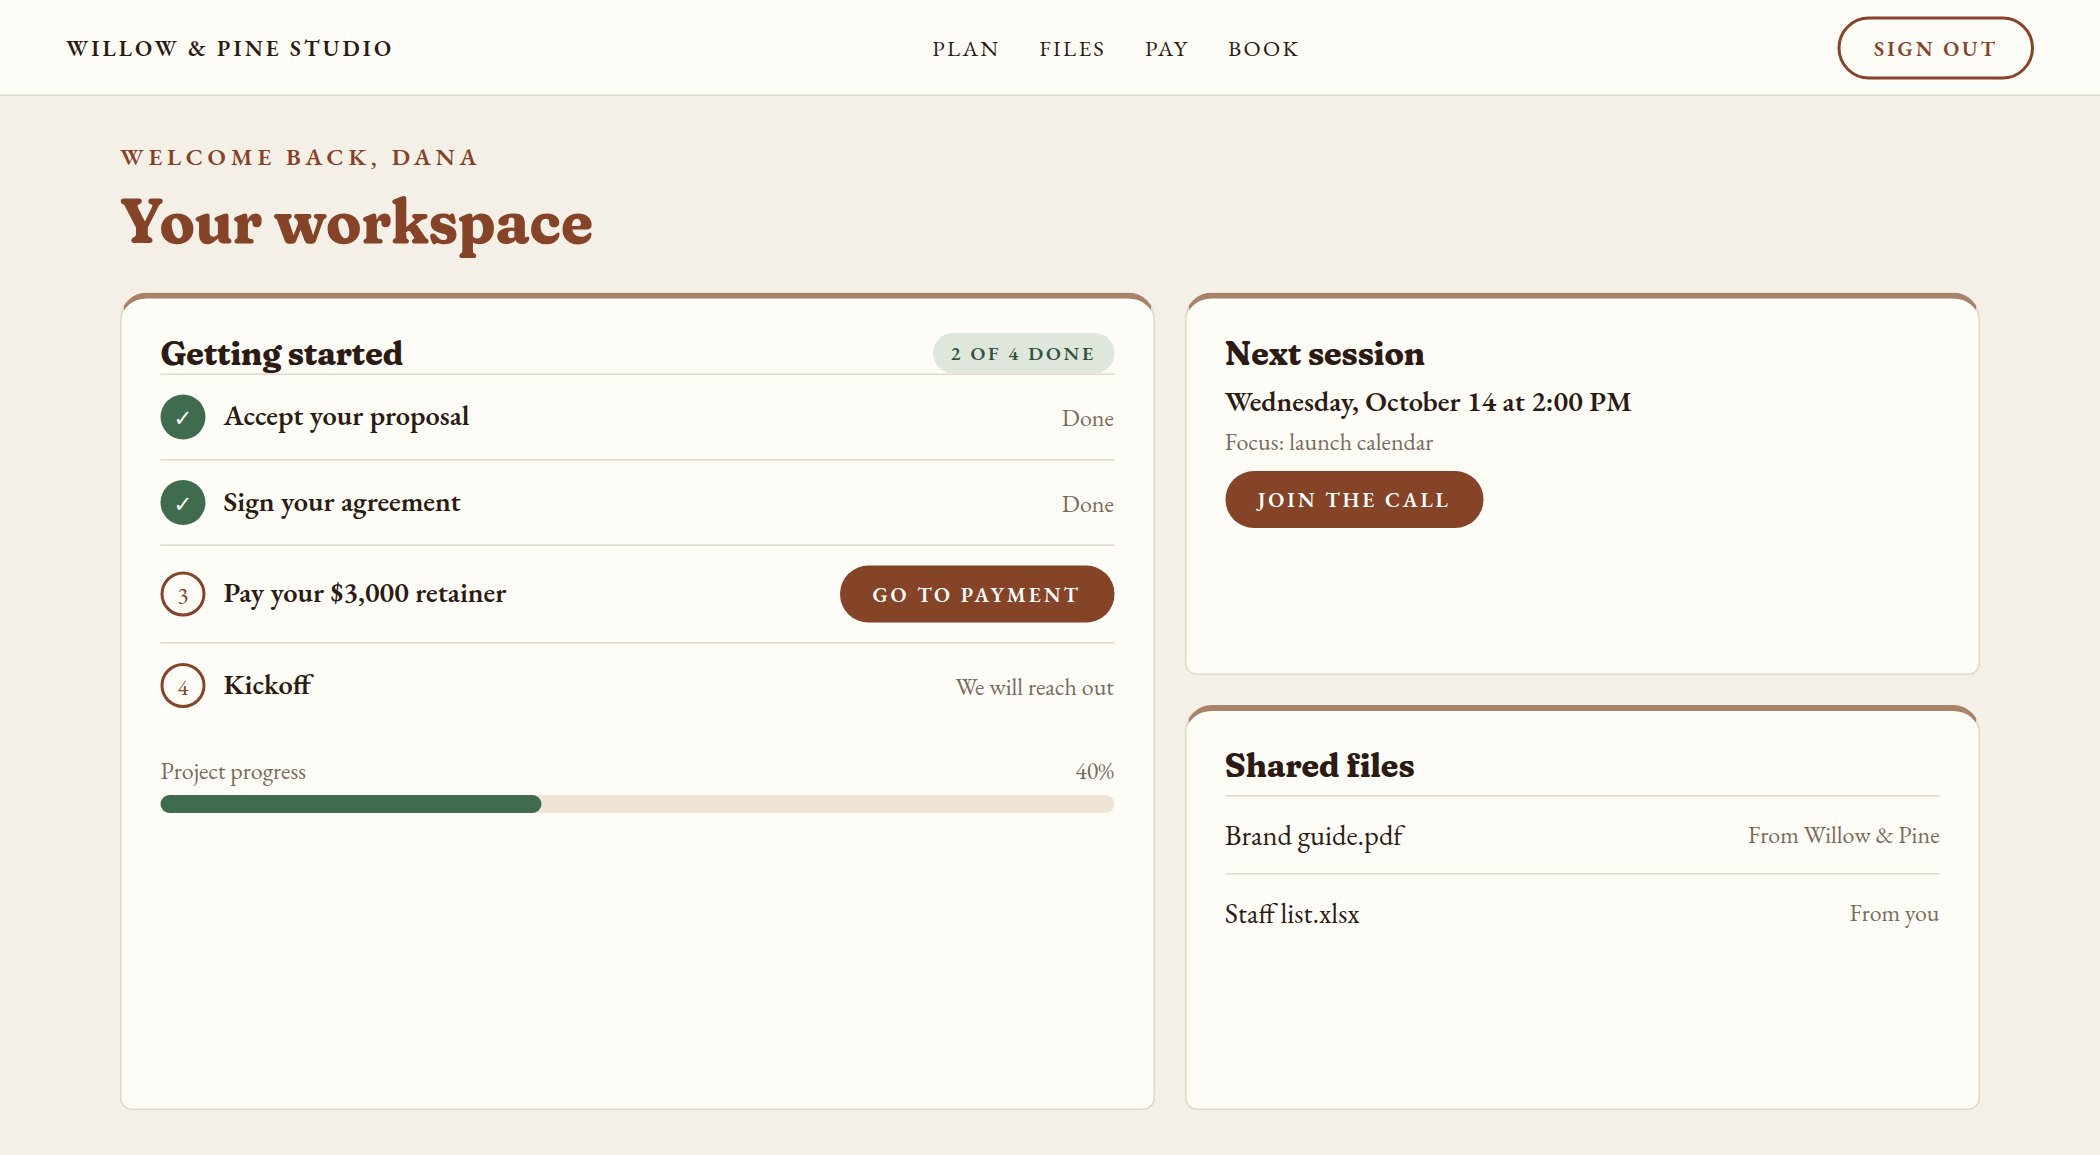The image size is (2100, 1155).
Task: Click the Next session heading
Action: [x=1324, y=354]
